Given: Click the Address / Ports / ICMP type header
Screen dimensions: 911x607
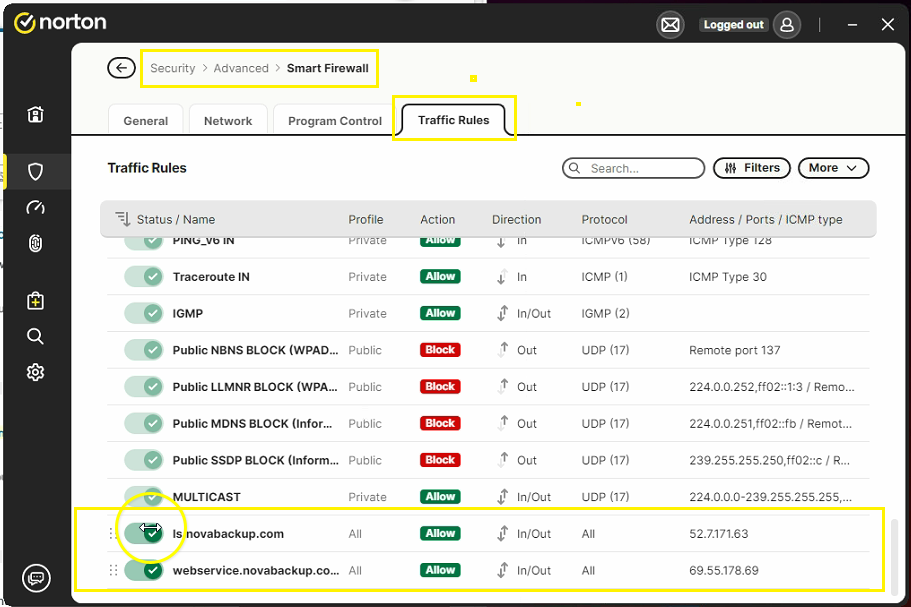Looking at the screenshot, I should coord(766,219).
